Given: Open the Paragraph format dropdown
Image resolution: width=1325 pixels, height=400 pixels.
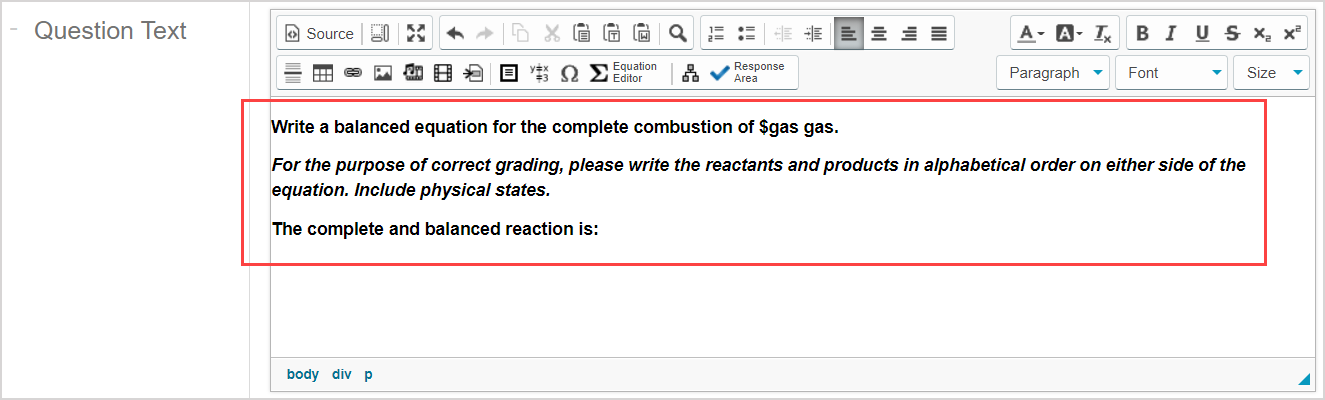Looking at the screenshot, I should click(x=1053, y=73).
